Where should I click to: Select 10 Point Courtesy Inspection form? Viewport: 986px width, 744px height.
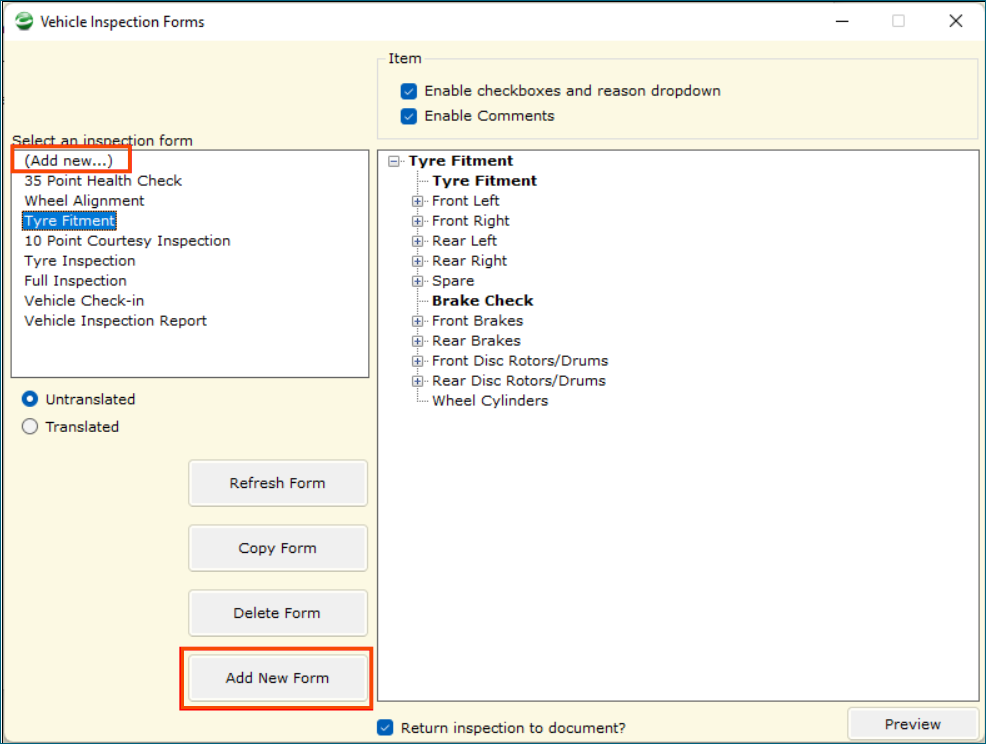[127, 241]
